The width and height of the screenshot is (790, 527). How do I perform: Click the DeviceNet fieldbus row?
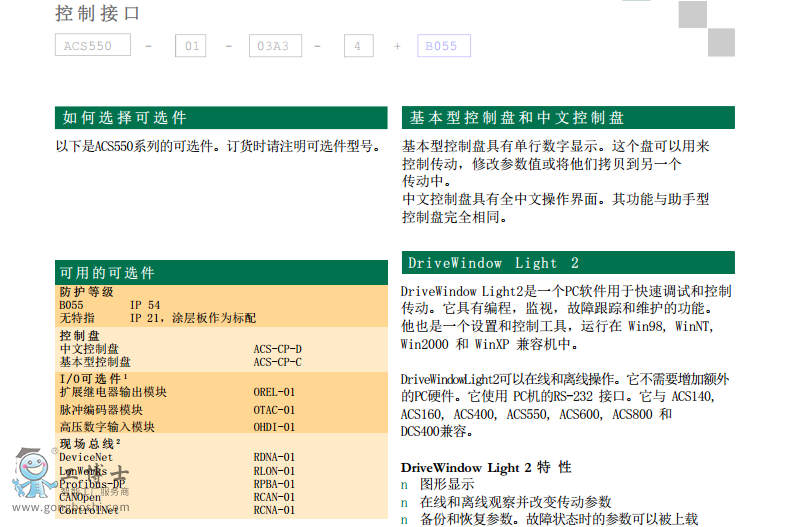pyautogui.click(x=86, y=457)
